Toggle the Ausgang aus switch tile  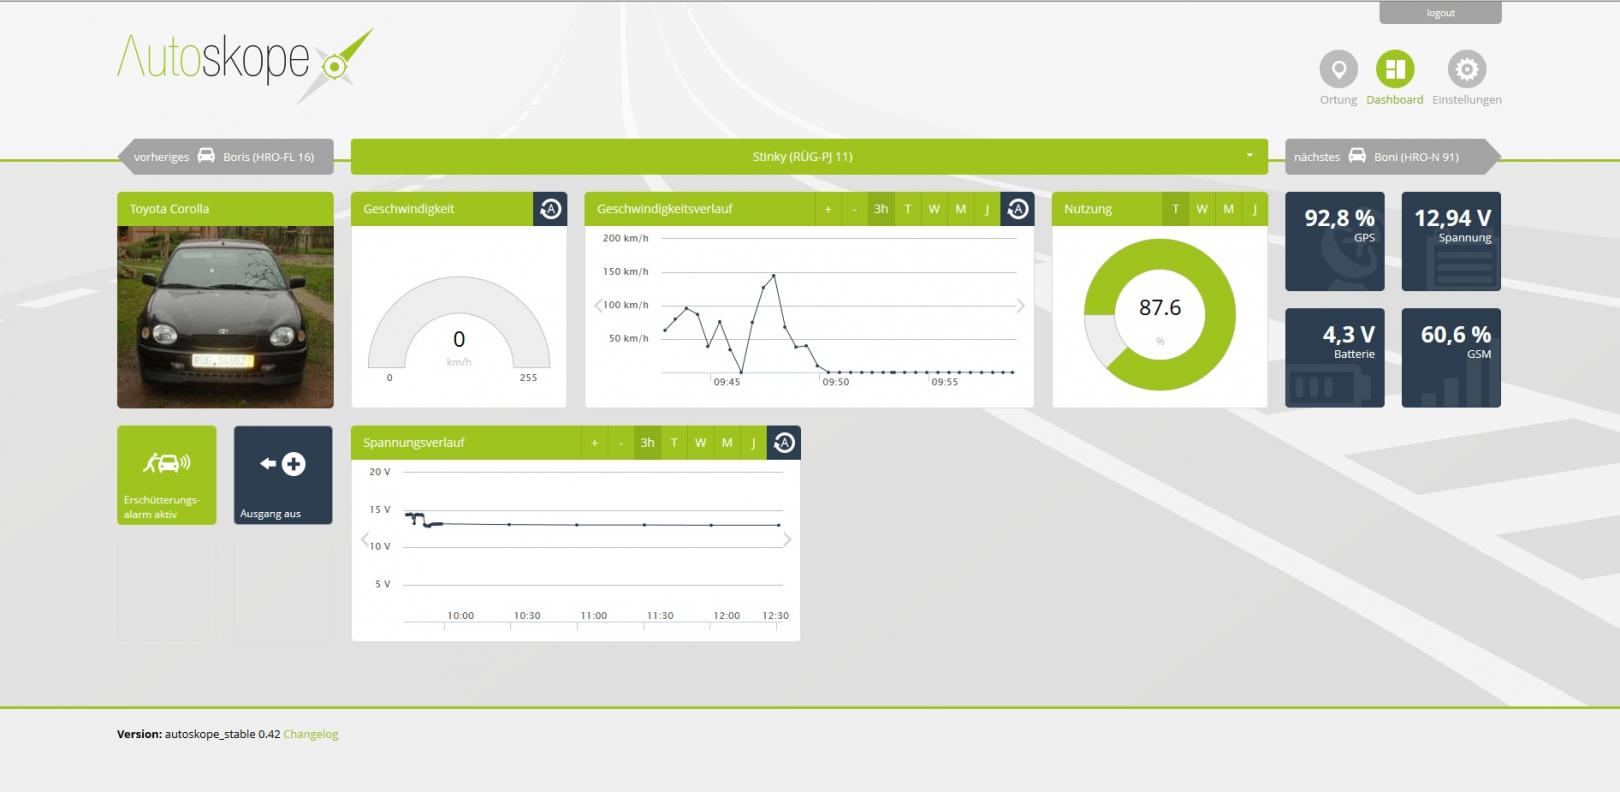(x=283, y=475)
